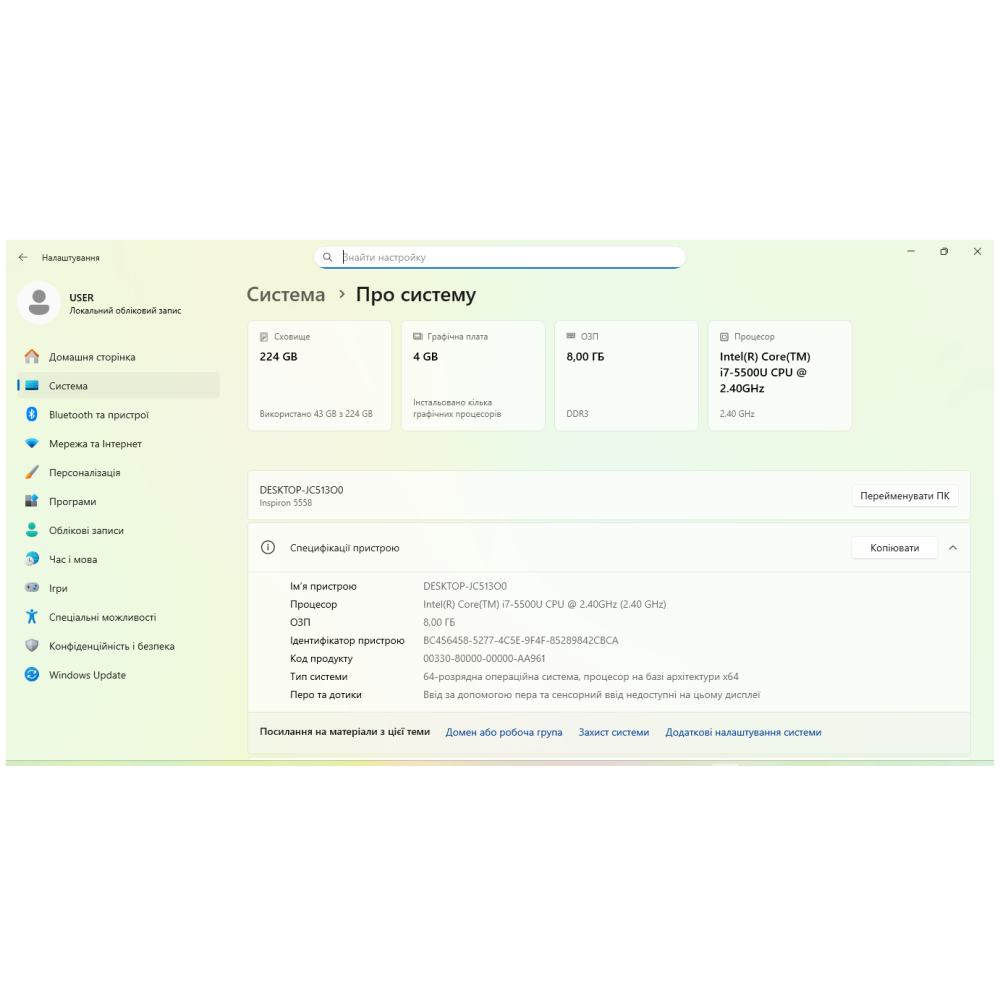This screenshot has width=1000, height=1000.
Task: Open the Захист системи link
Action: point(614,732)
